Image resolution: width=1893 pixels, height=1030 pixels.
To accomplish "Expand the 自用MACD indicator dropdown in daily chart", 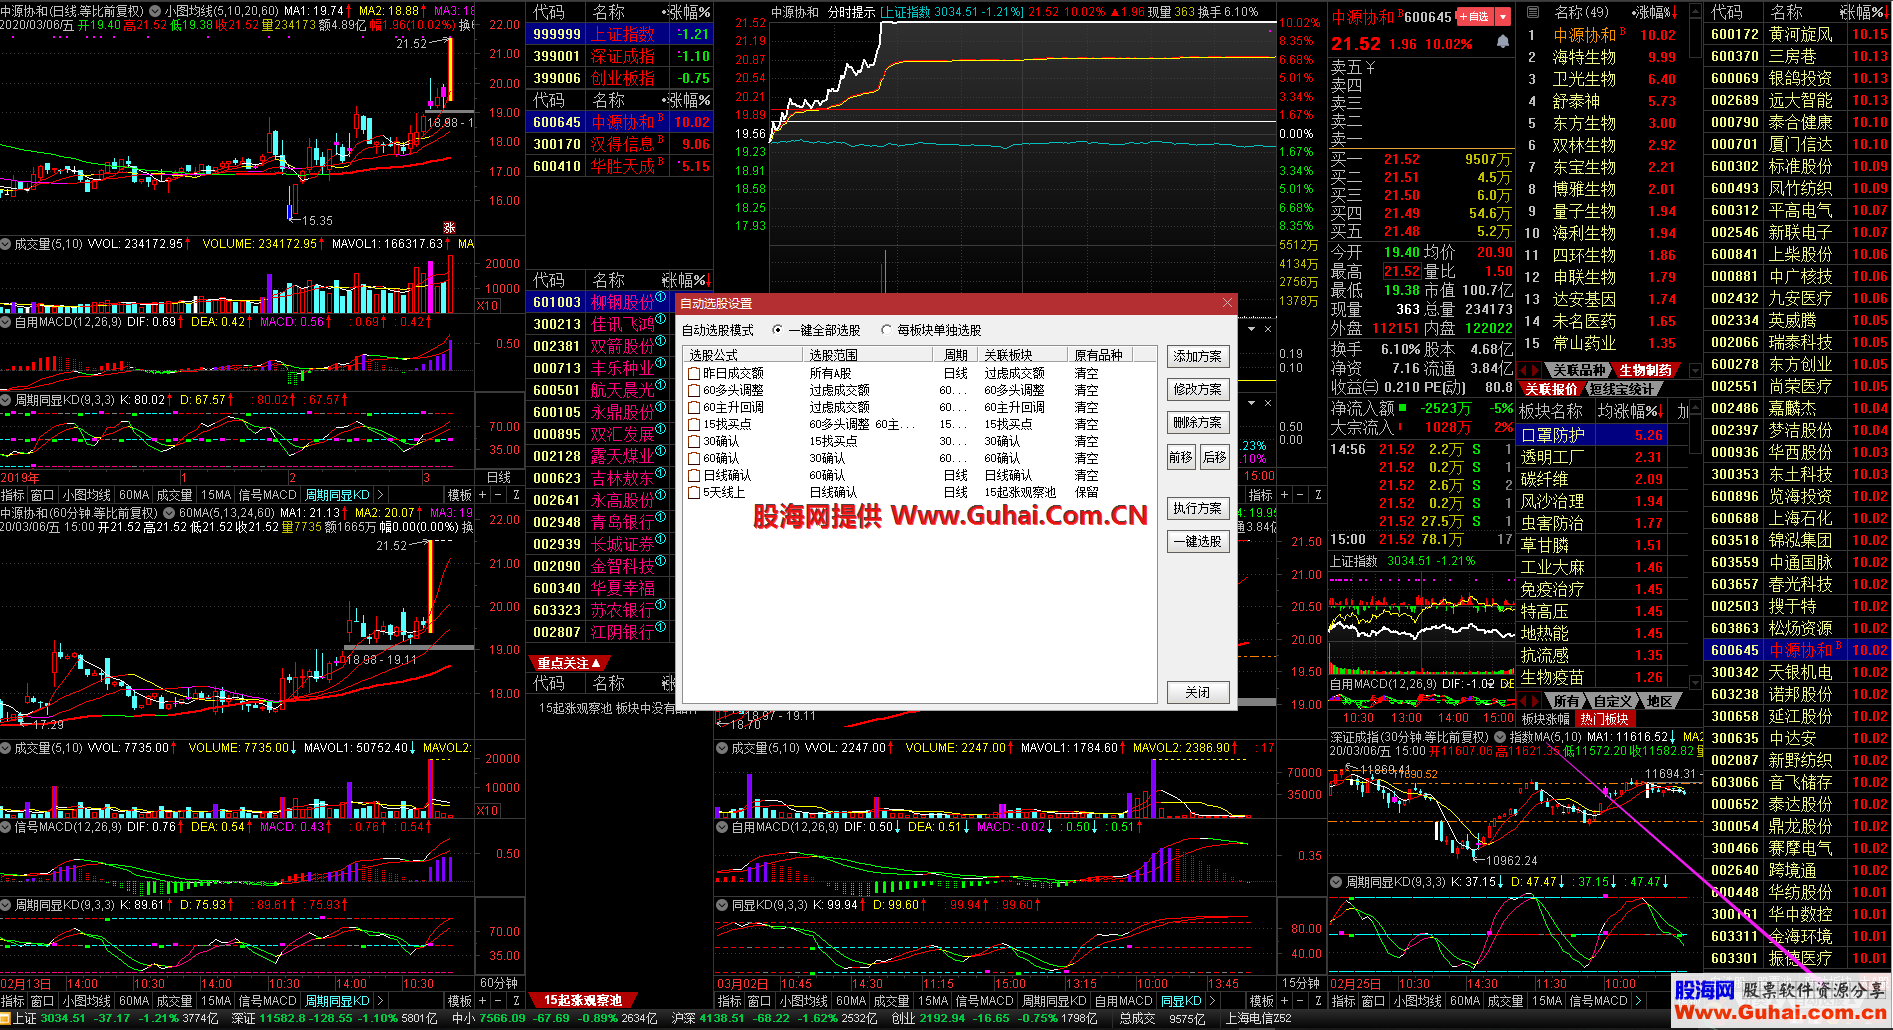I will click(5, 322).
